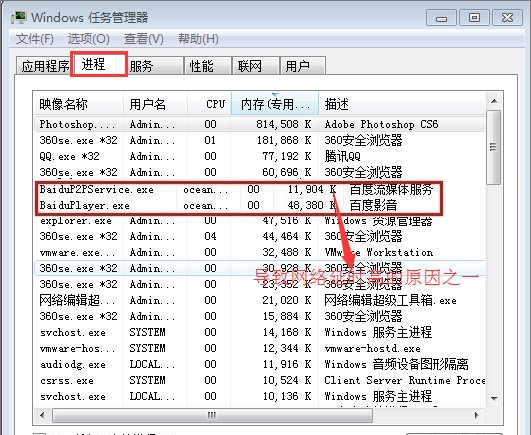Sort by 映像名称 column header

point(79,104)
